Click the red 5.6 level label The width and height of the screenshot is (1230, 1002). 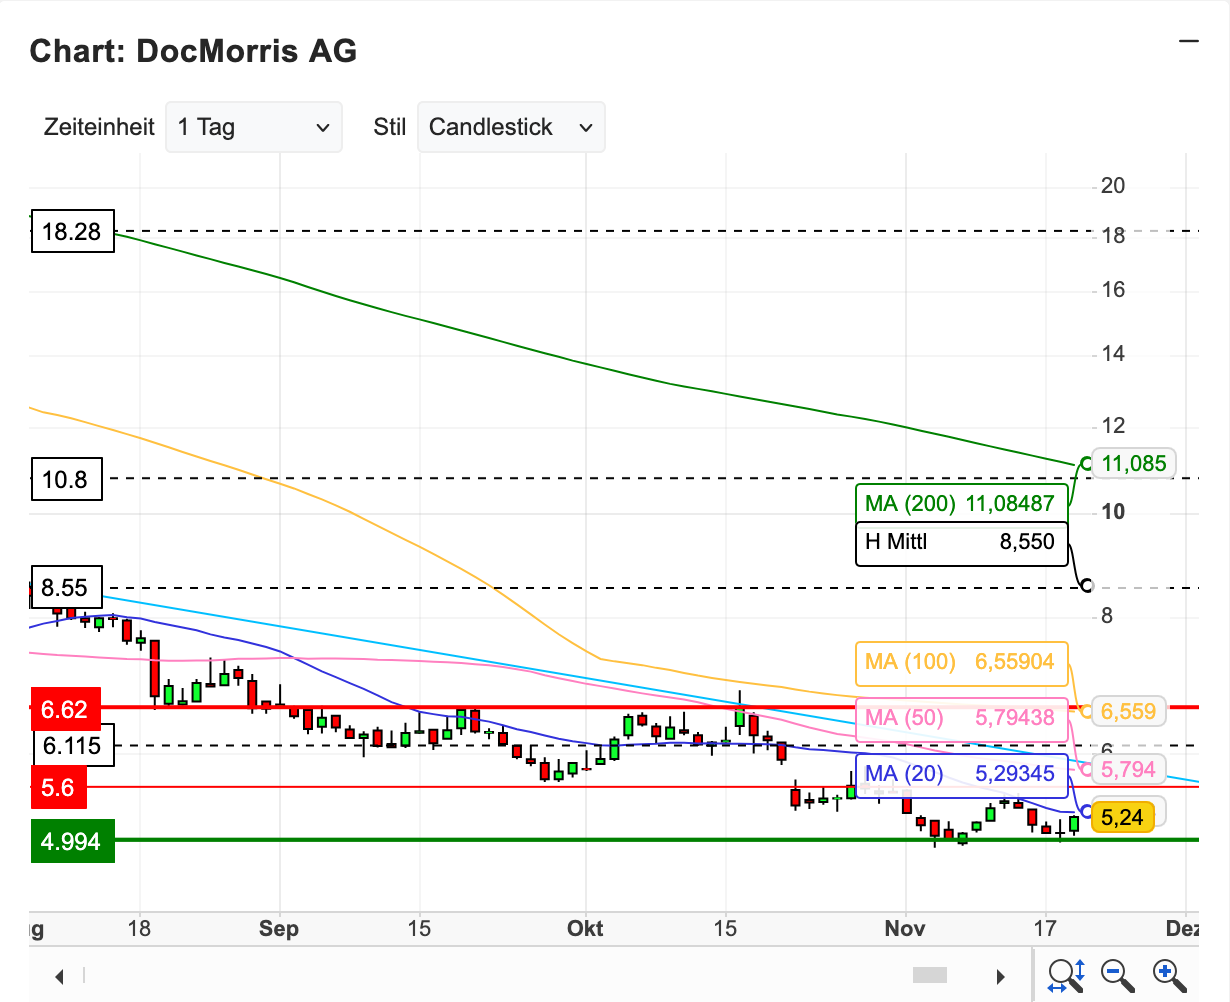[x=58, y=787]
